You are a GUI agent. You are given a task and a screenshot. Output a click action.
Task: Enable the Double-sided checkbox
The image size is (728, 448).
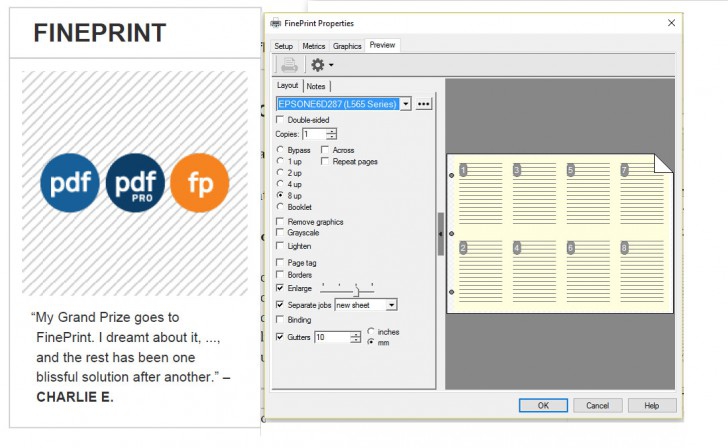(280, 119)
